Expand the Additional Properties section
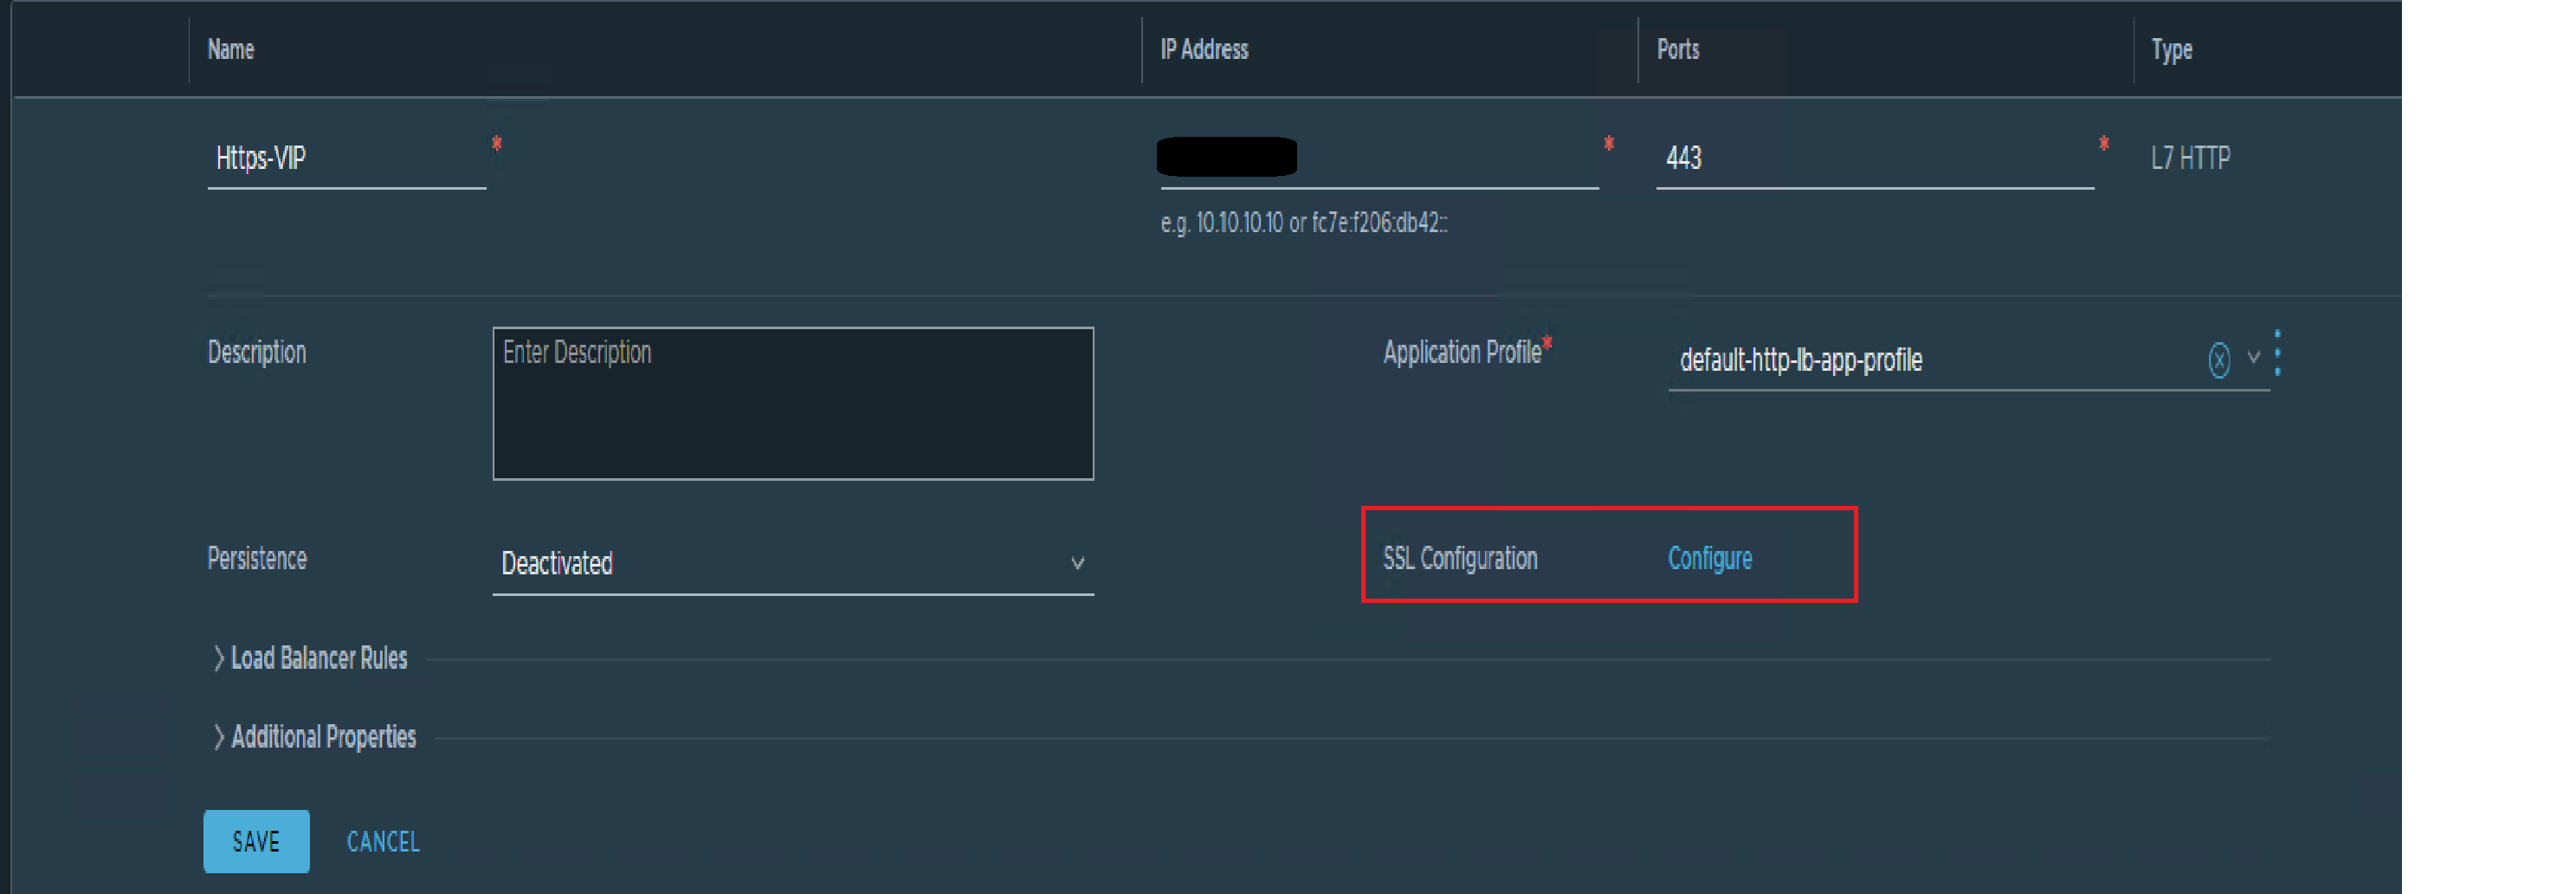The image size is (2576, 894). [315, 737]
